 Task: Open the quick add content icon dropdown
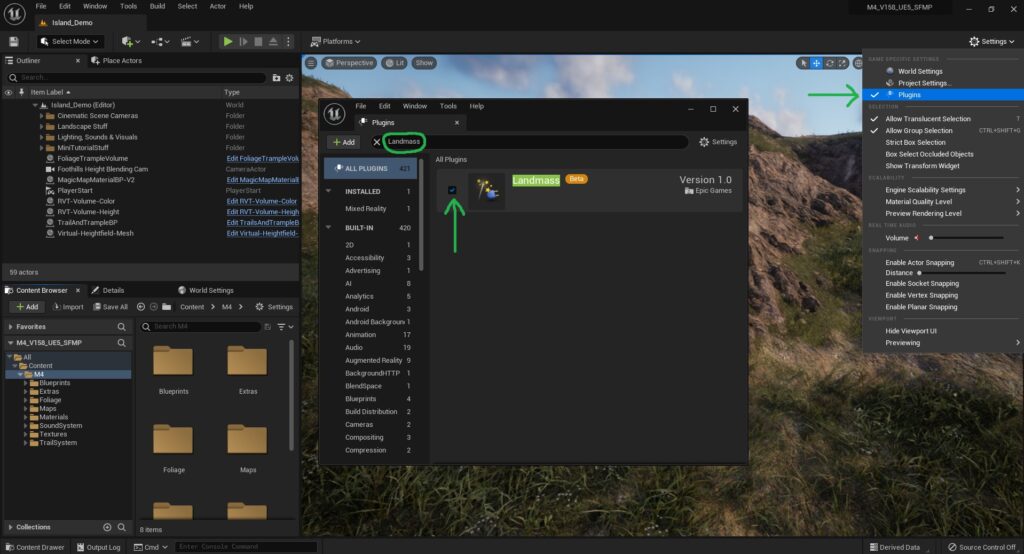[131, 41]
